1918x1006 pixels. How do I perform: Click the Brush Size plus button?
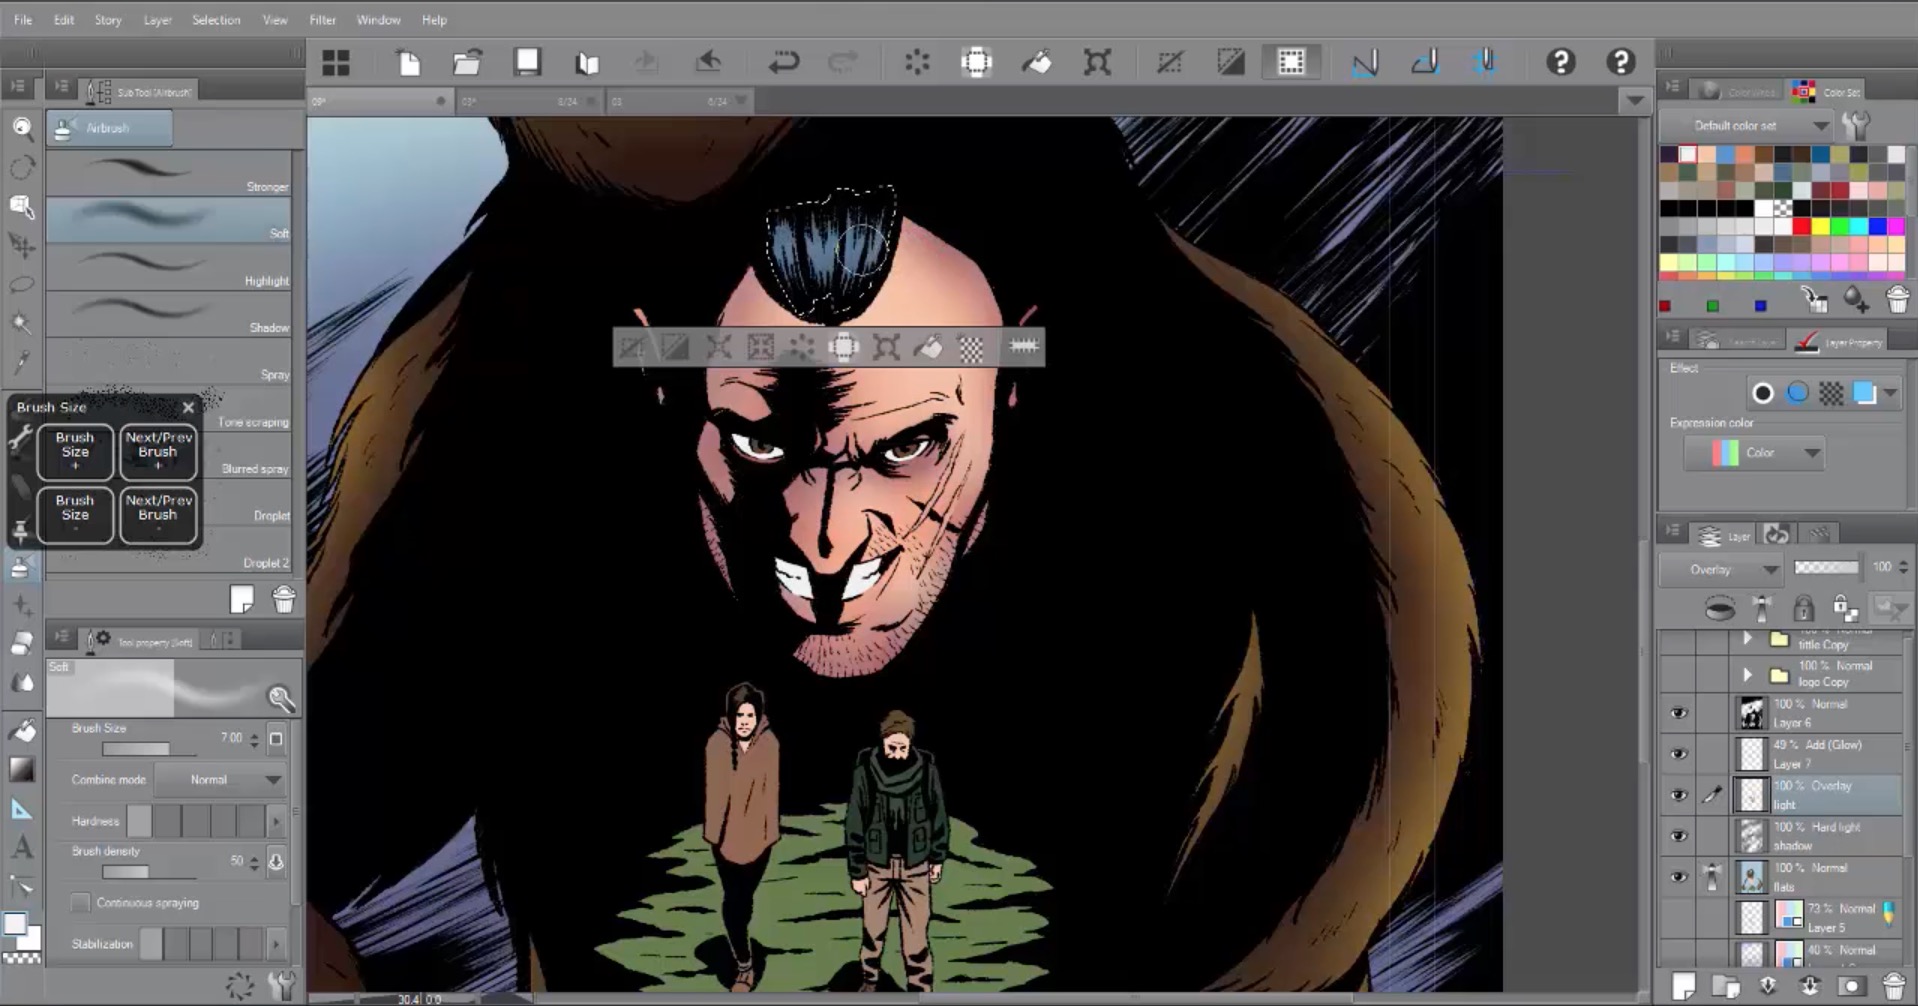[x=75, y=452]
